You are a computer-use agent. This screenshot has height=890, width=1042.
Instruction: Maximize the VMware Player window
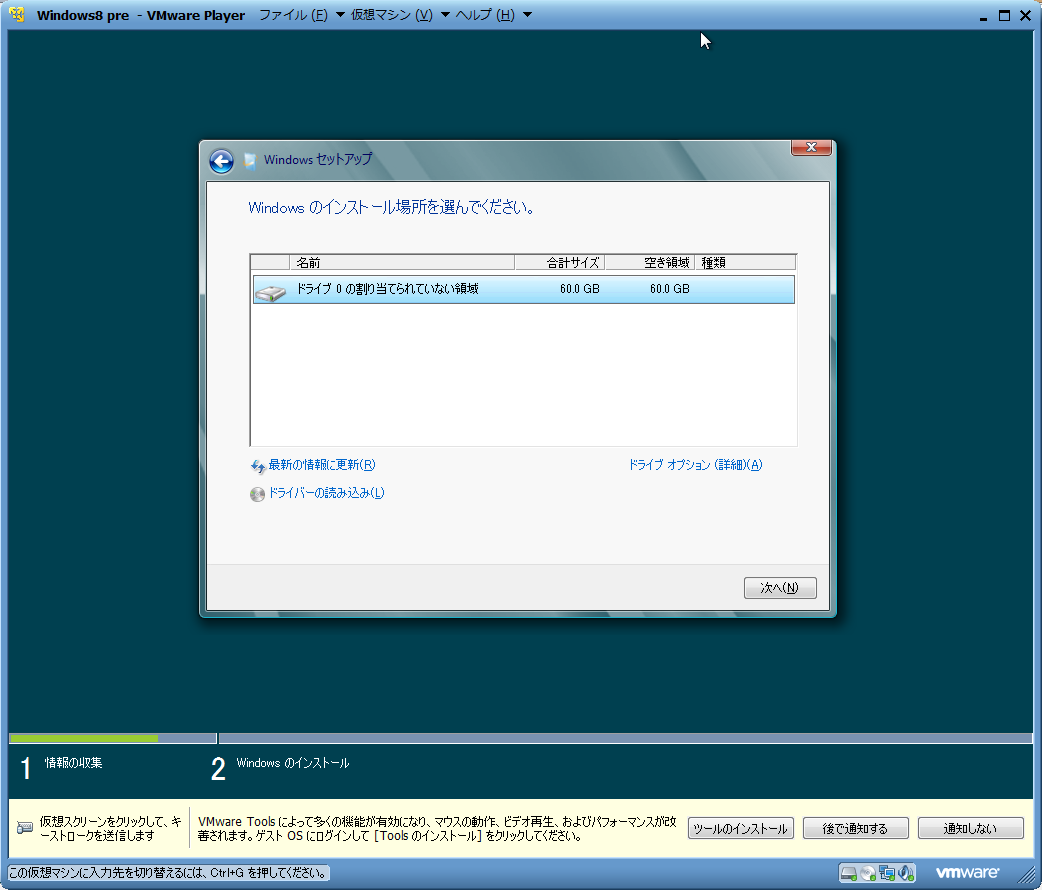pyautogui.click(x=1004, y=15)
